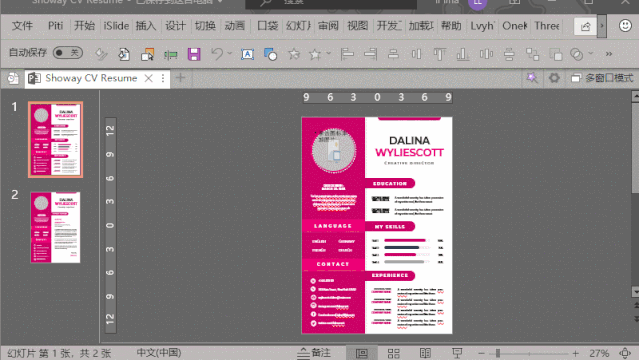Screen dimensions: 639x360
Task: Switch to the 插入 tab
Action: pos(146,26)
